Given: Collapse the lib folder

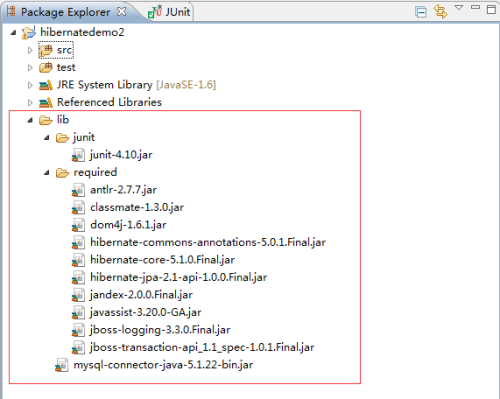Looking at the screenshot, I should (30, 120).
